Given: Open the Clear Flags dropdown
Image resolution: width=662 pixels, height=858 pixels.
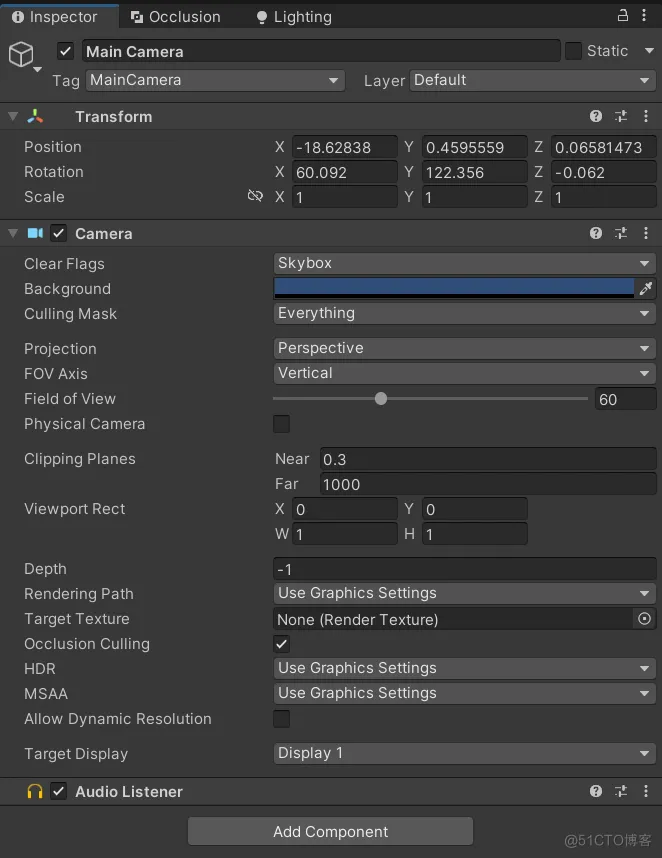Looking at the screenshot, I should point(464,263).
